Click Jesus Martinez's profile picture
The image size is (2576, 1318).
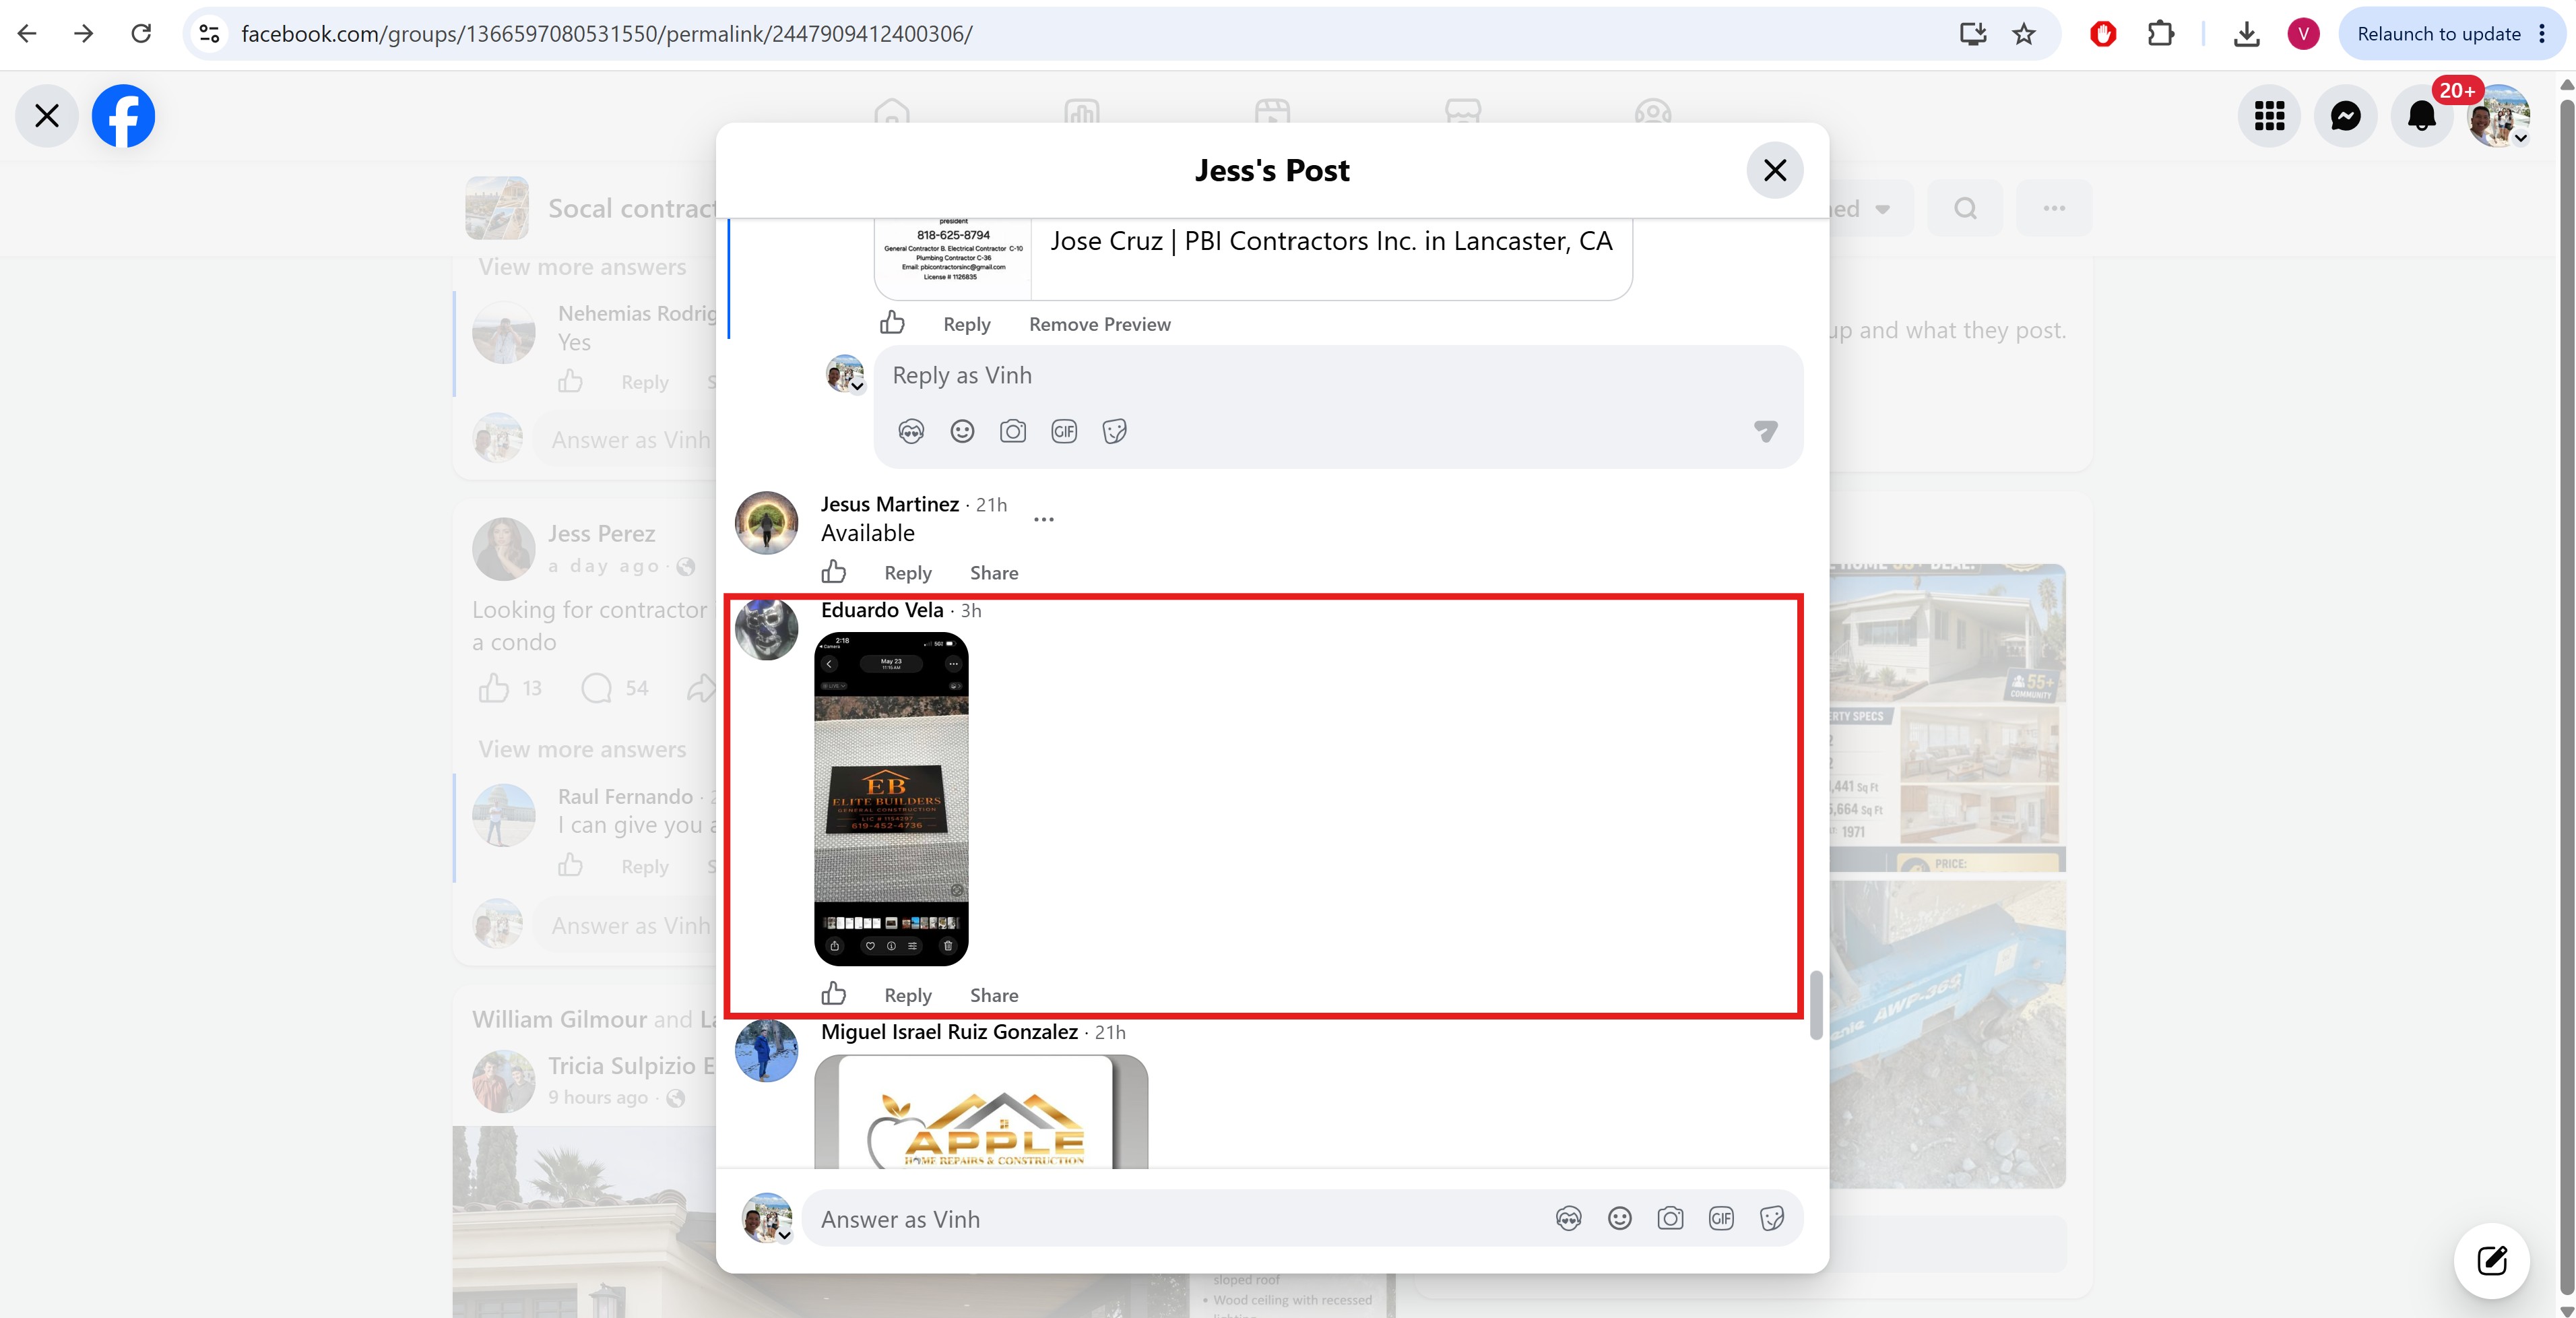pos(766,522)
